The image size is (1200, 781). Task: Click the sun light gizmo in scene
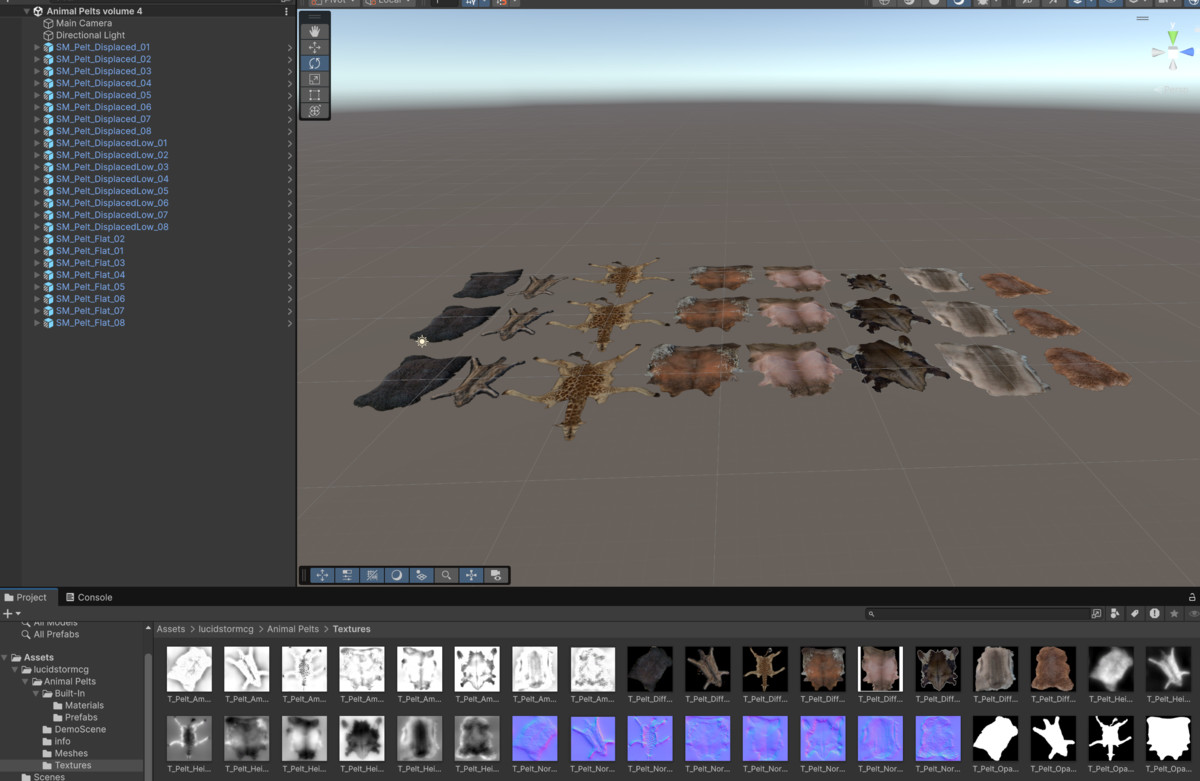tap(422, 341)
